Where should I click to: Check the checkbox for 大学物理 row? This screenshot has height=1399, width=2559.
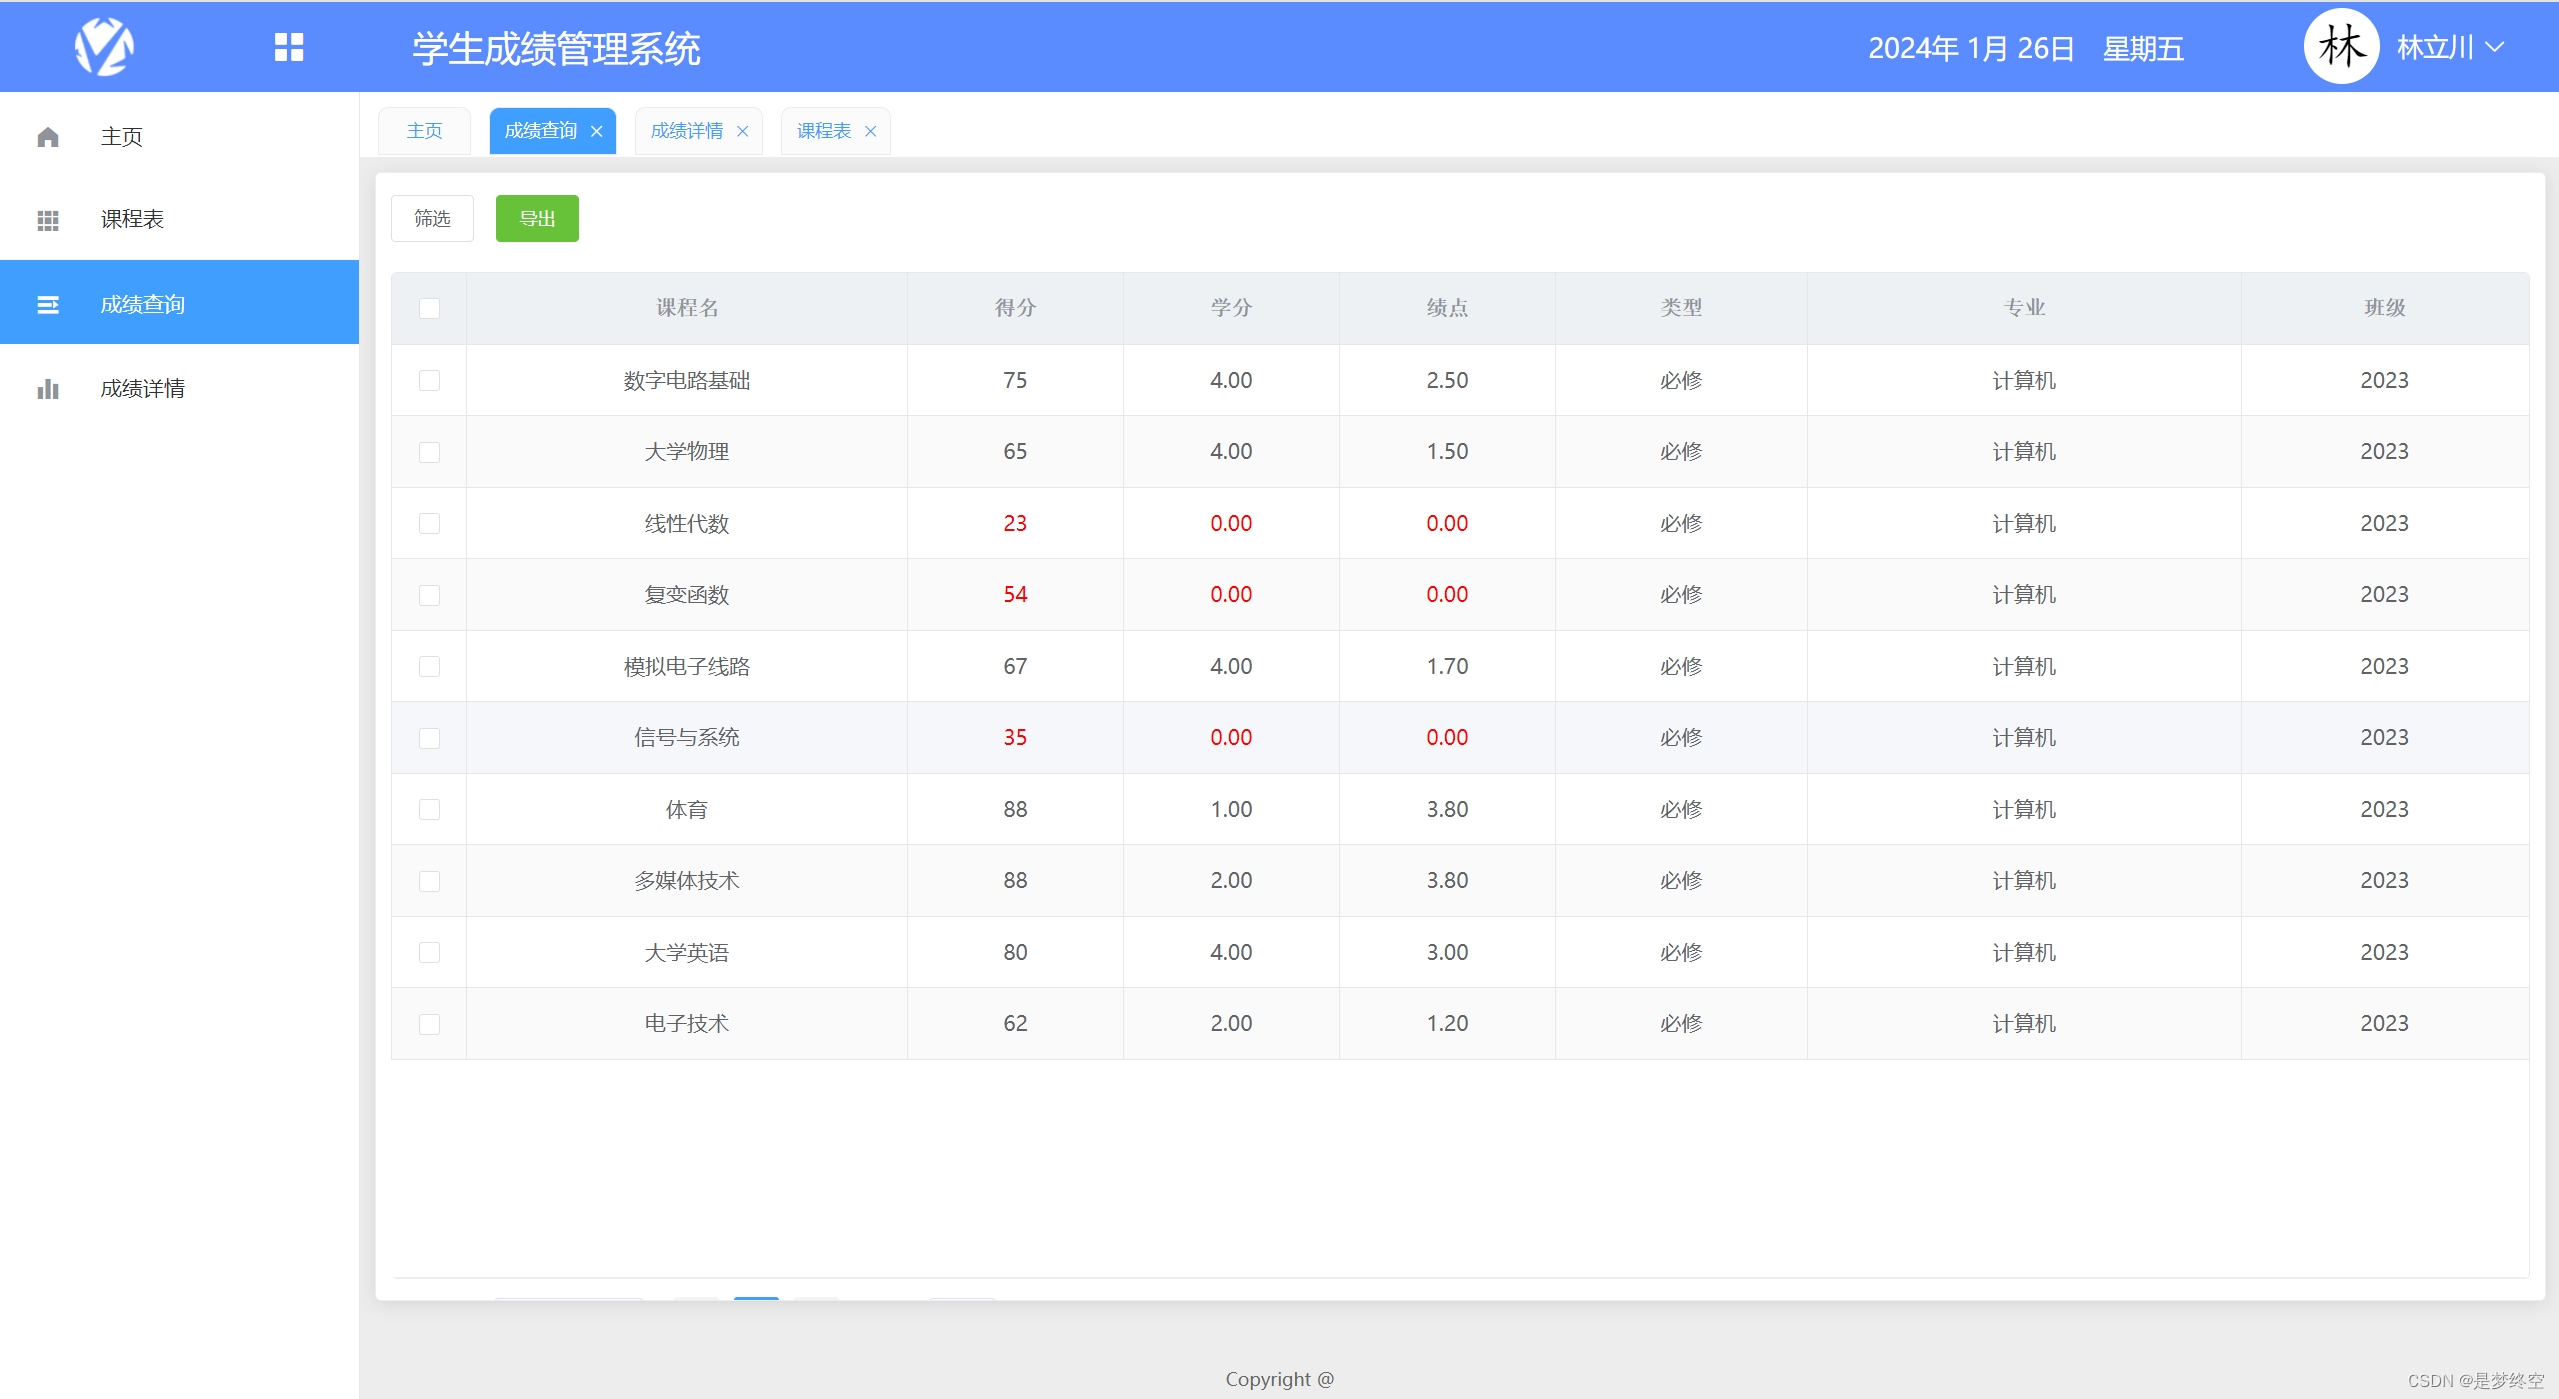429,452
